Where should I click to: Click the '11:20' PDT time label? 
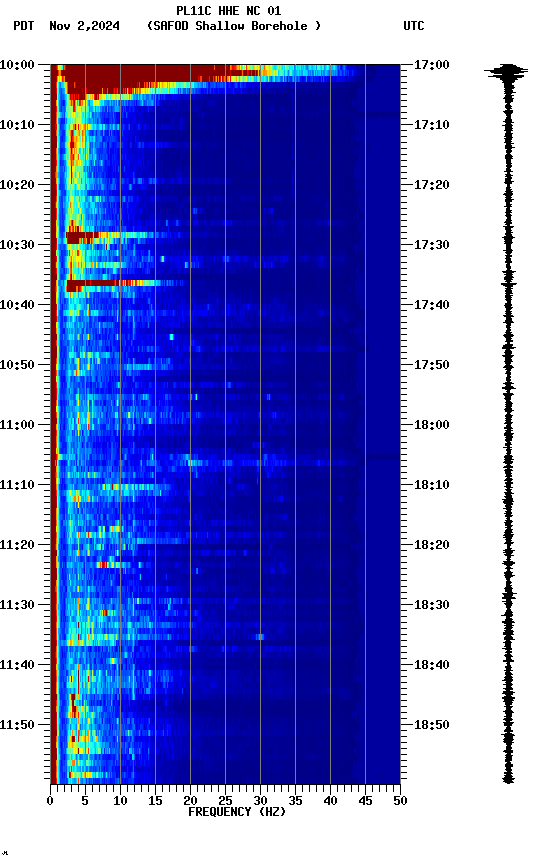(x=17, y=546)
